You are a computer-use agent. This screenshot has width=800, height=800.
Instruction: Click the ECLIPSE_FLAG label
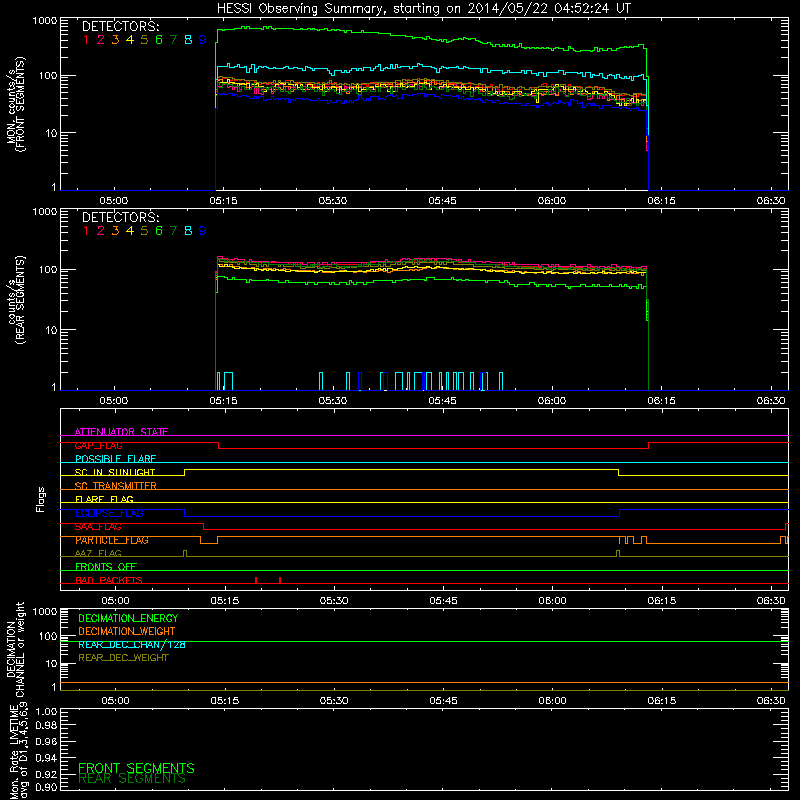click(x=109, y=513)
